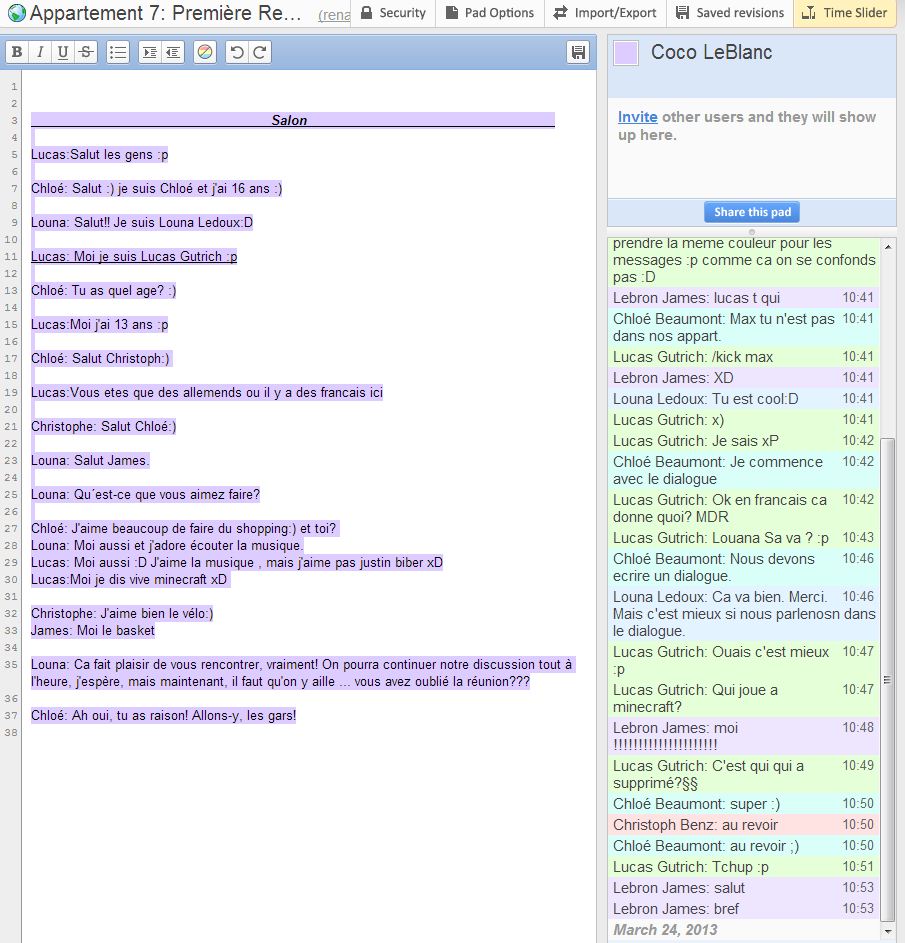Viewport: 905px width, 943px height.
Task: Redo the last undone edit
Action: pyautogui.click(x=260, y=53)
